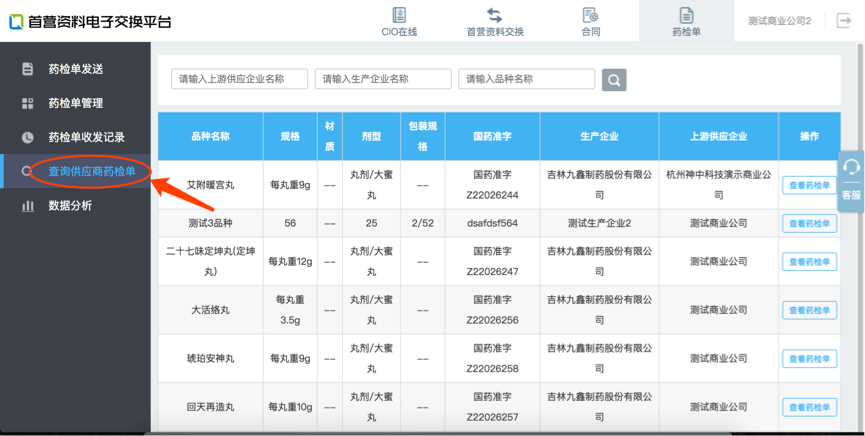Open 药检单管理 sidebar menu
The height and width of the screenshot is (436, 865).
point(75,103)
